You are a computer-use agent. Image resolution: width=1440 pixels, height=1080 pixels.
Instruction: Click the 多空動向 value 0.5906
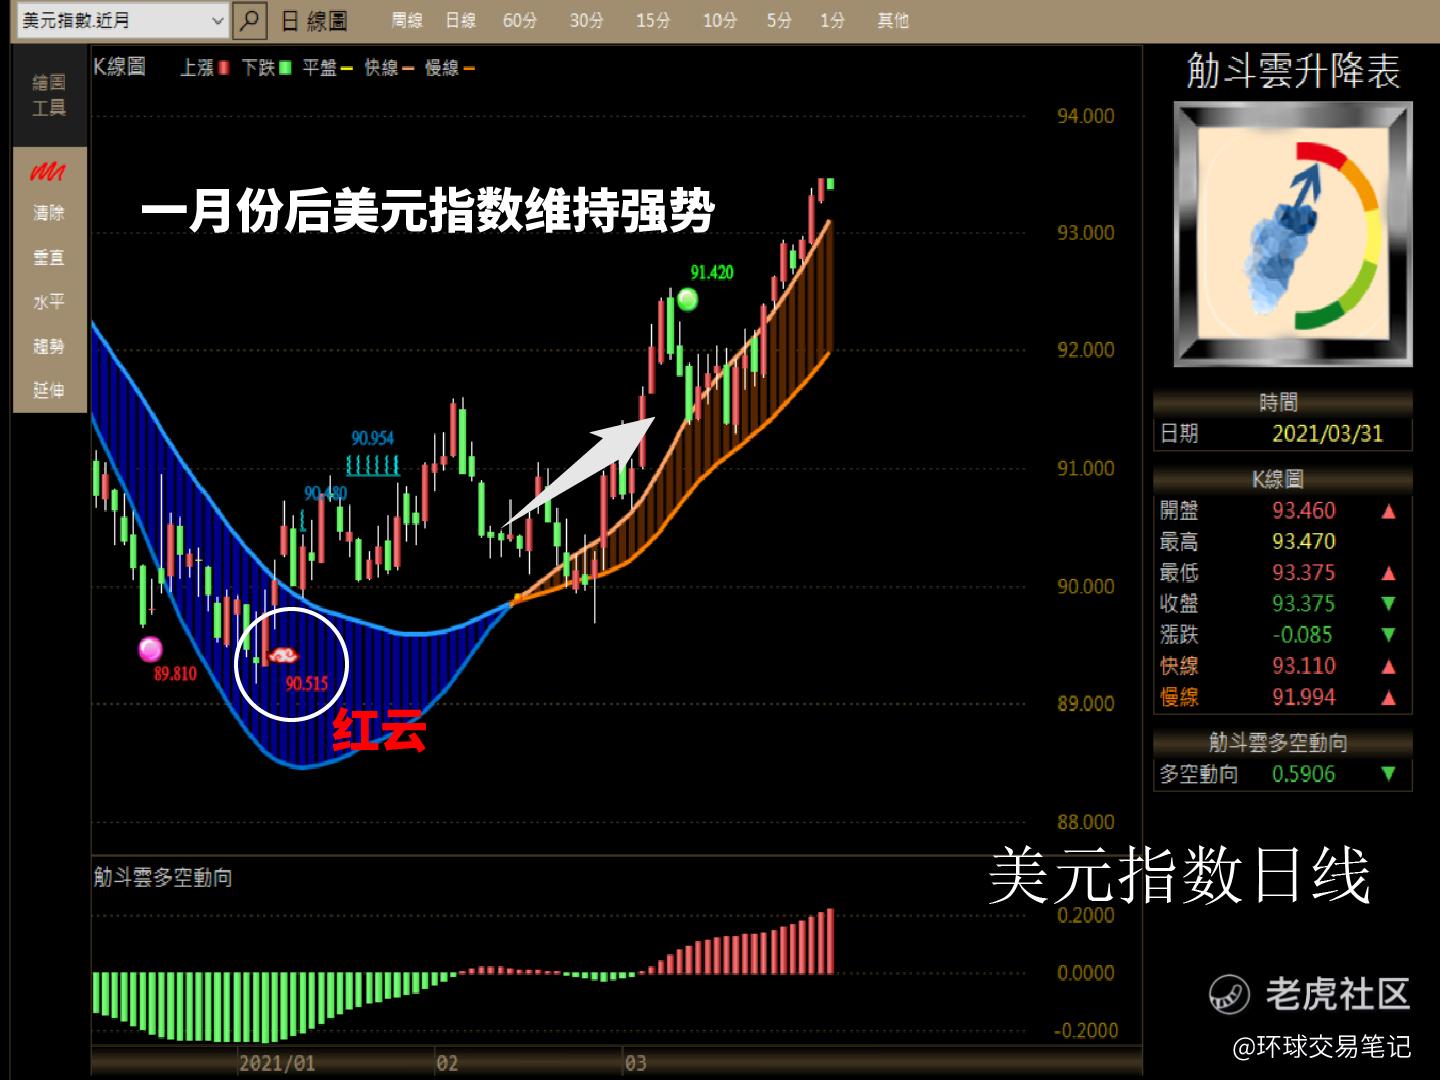click(x=1304, y=774)
